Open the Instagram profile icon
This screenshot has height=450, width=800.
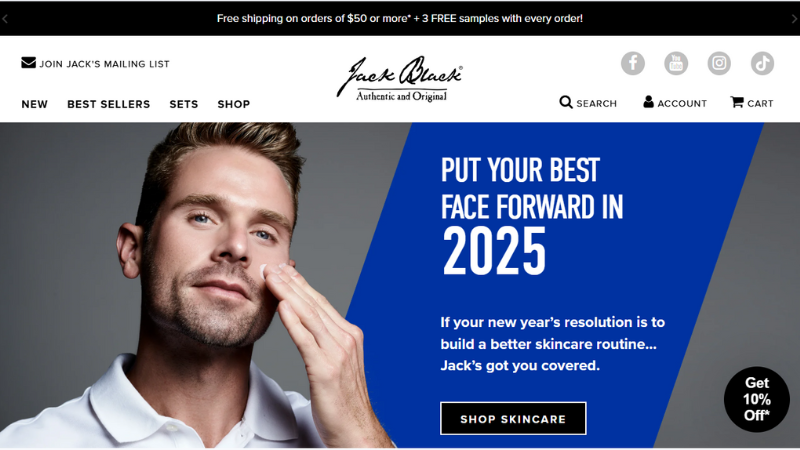(x=719, y=63)
